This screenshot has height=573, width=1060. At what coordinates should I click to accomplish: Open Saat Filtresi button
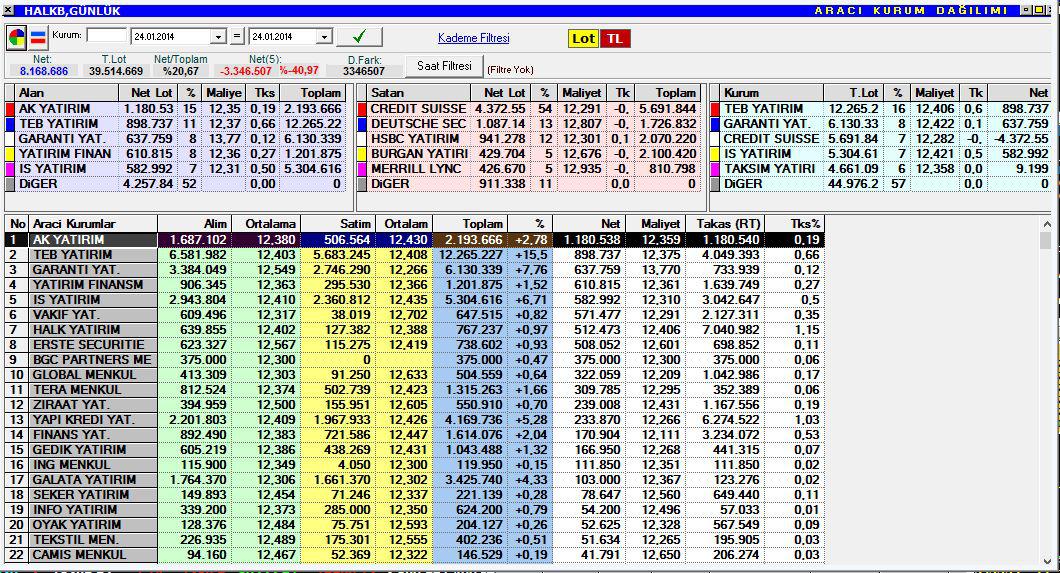[444, 66]
